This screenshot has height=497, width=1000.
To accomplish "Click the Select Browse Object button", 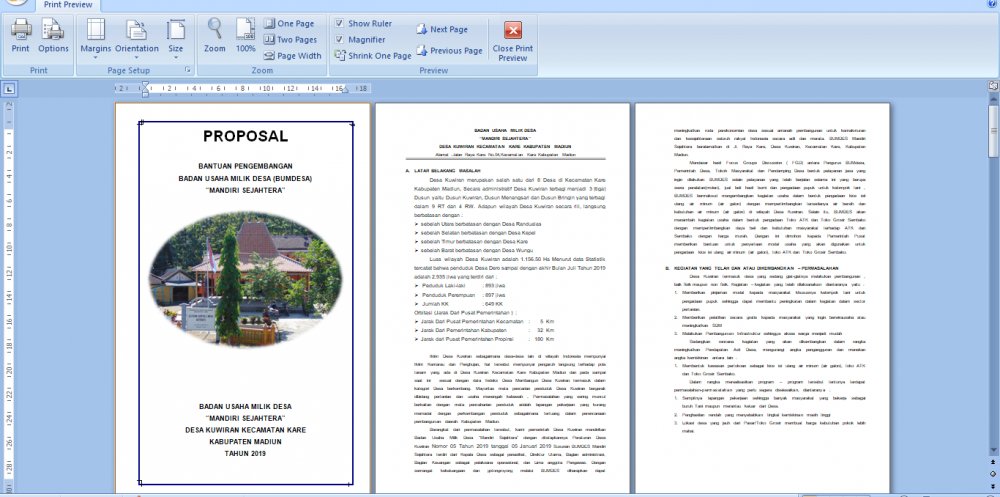I will (993, 473).
